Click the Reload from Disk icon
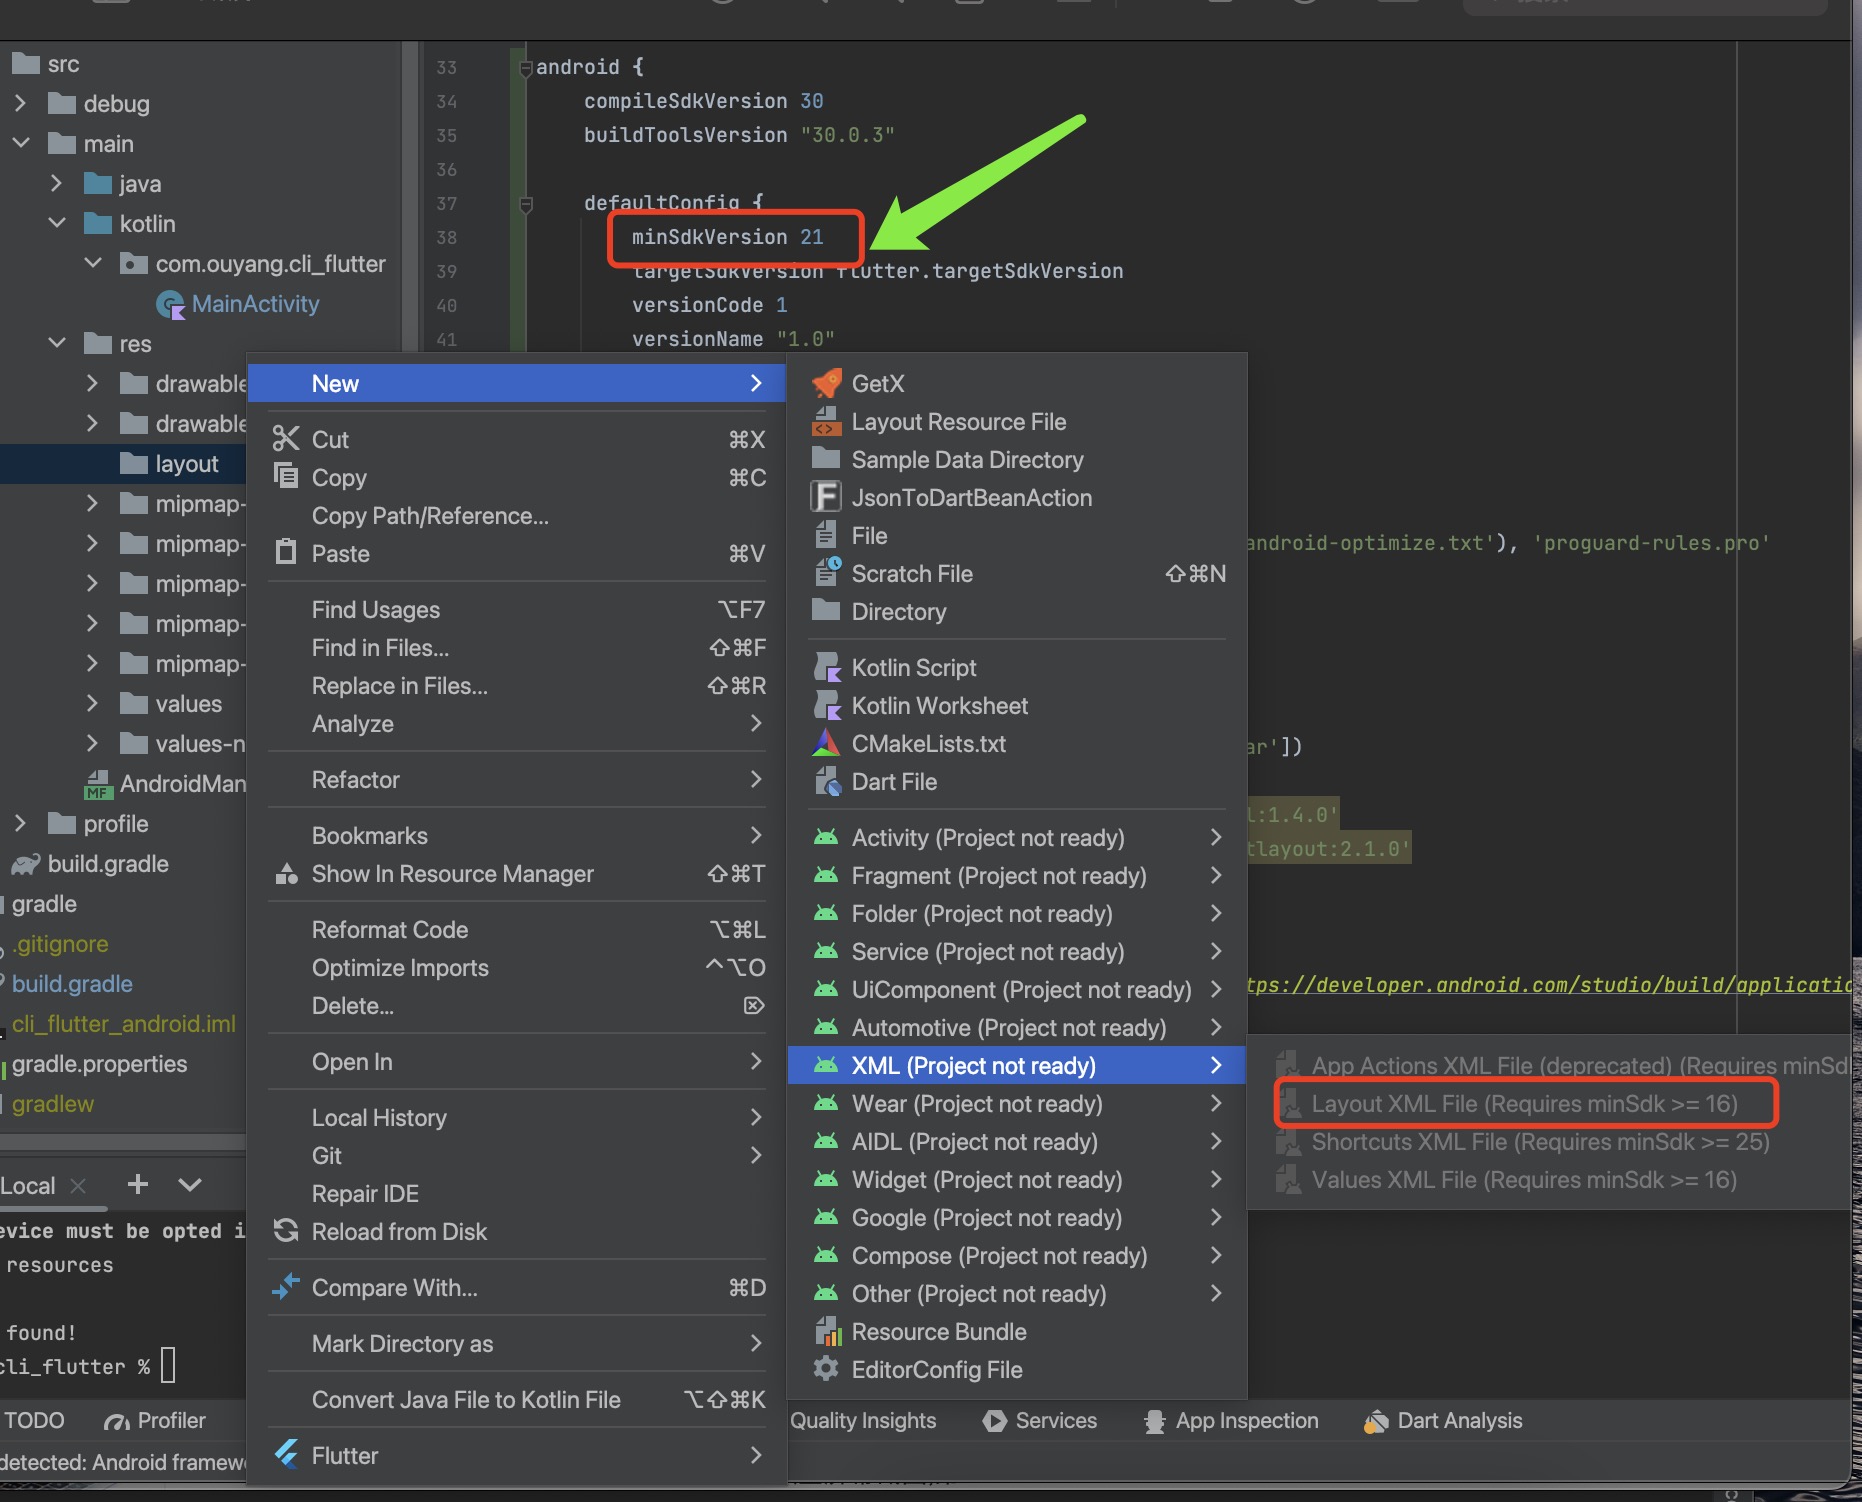The width and height of the screenshot is (1862, 1502). [x=286, y=1231]
